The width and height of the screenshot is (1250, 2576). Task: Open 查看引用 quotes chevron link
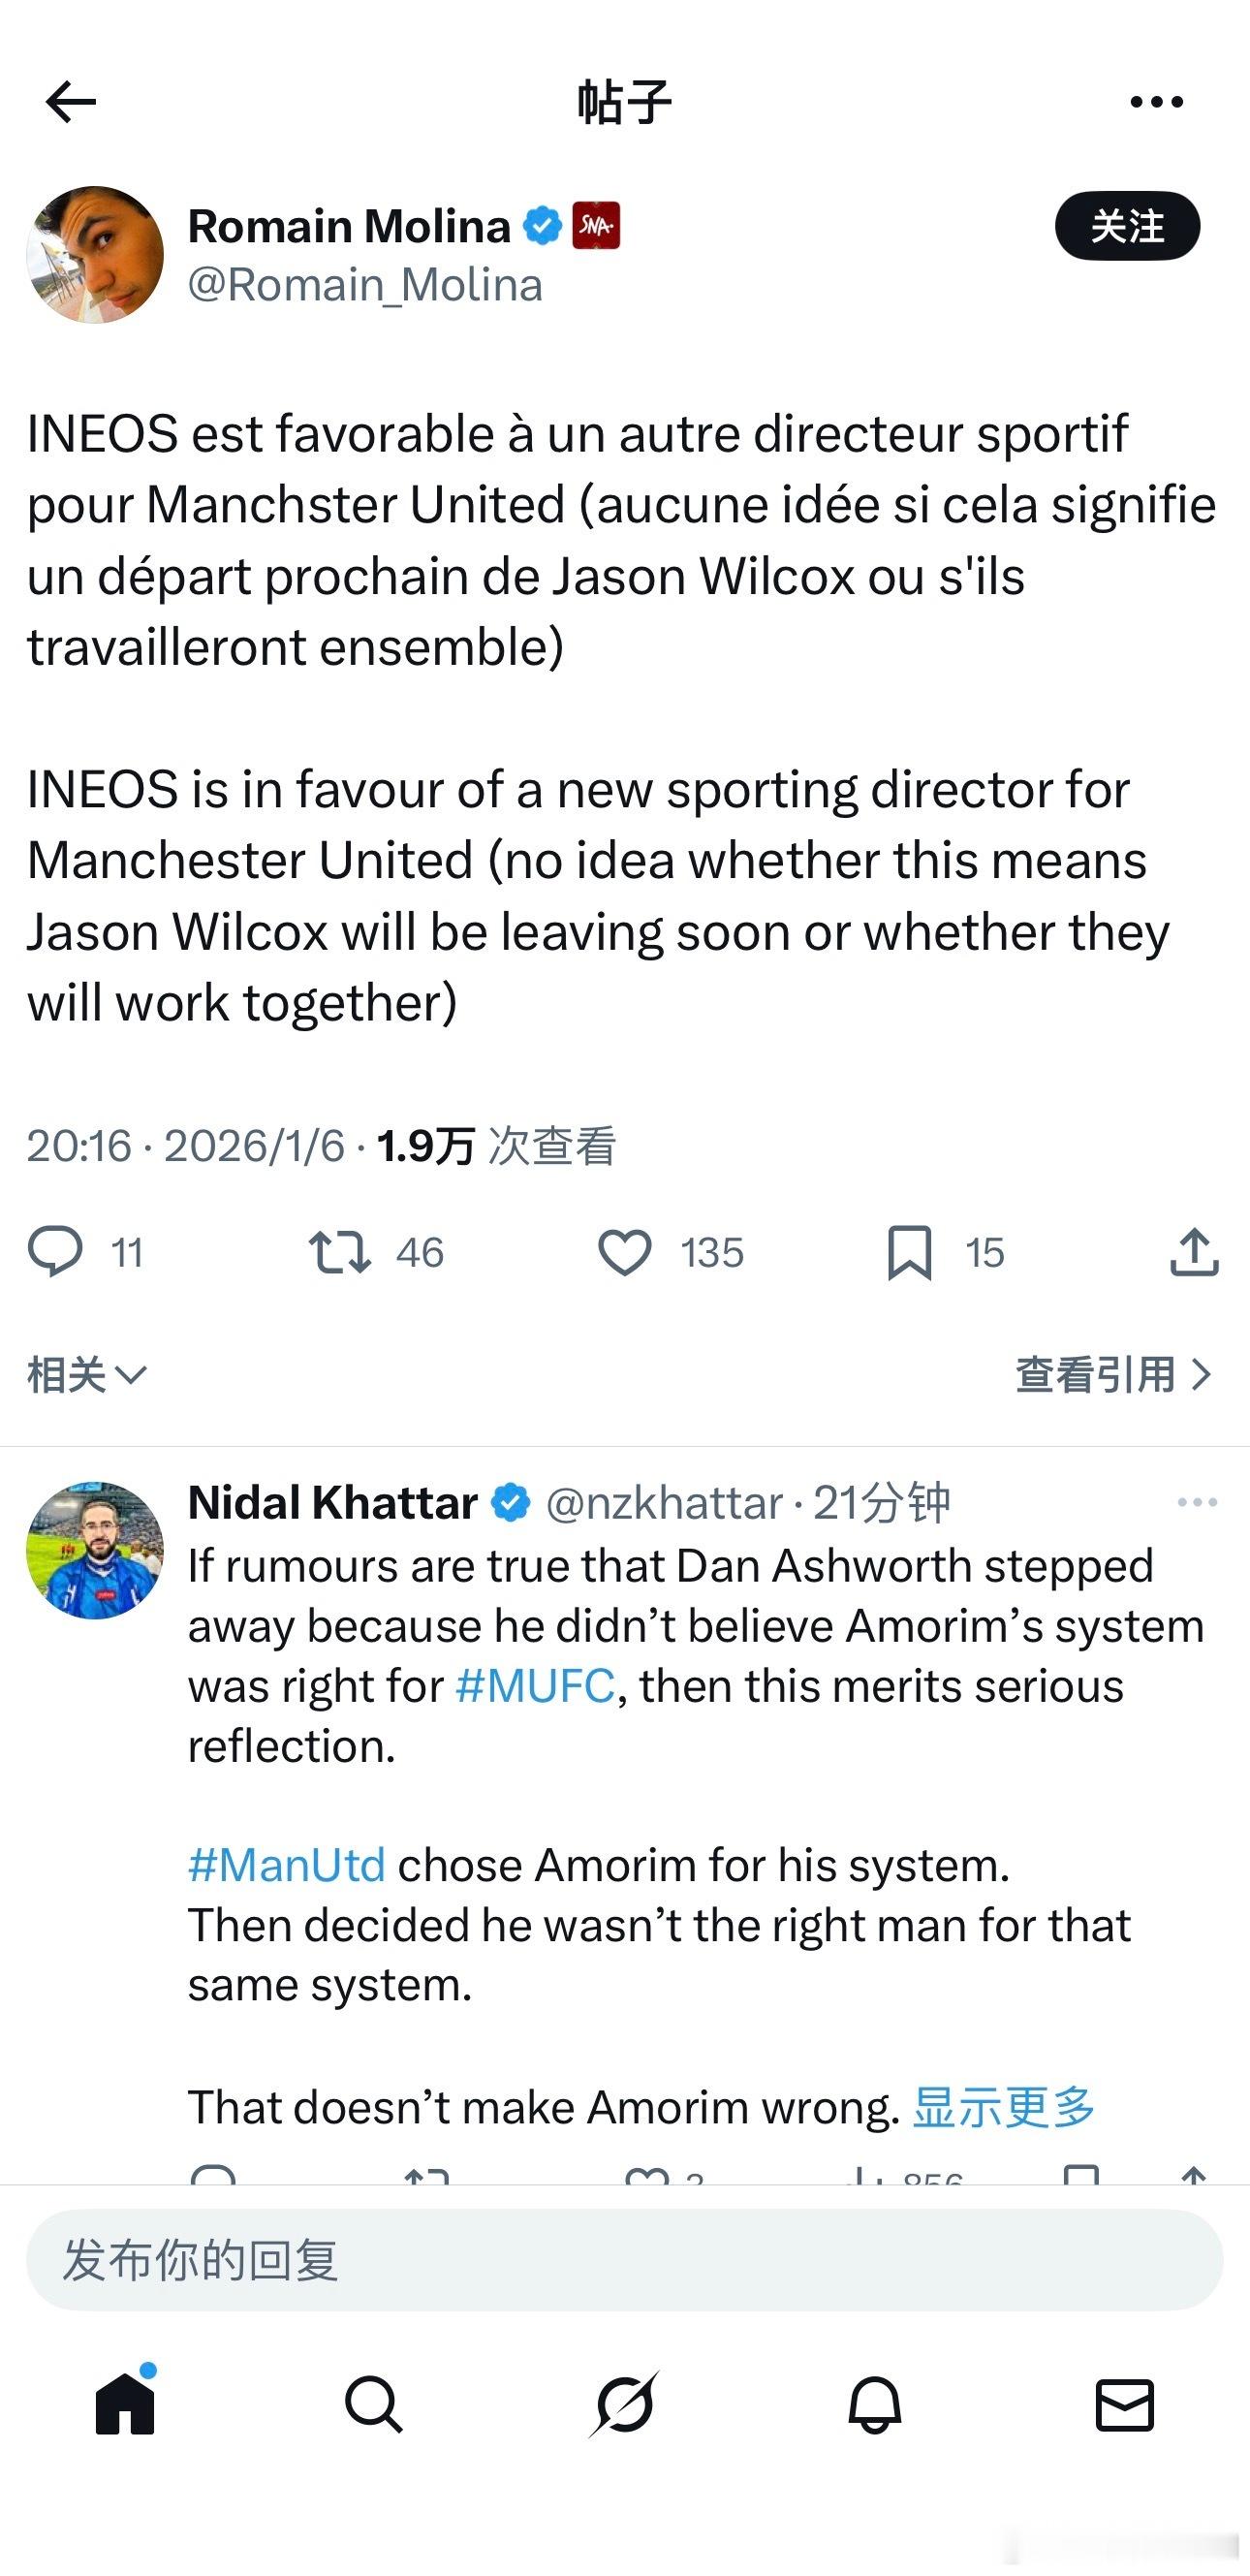tap(1113, 1375)
